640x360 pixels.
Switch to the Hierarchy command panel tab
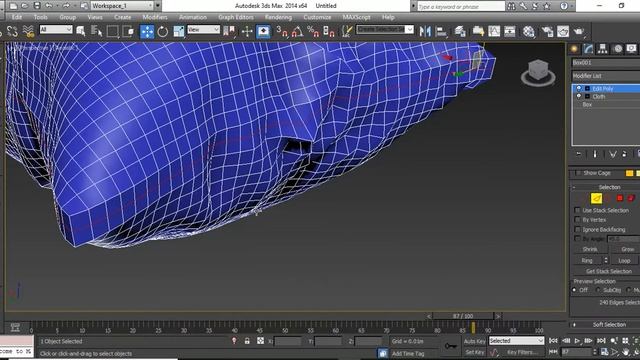tap(602, 49)
